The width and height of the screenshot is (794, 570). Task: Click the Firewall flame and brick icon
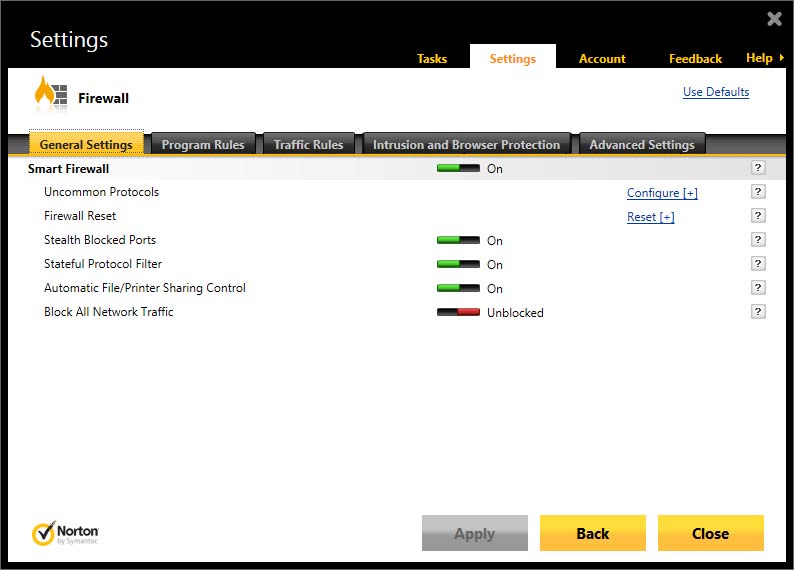point(50,94)
